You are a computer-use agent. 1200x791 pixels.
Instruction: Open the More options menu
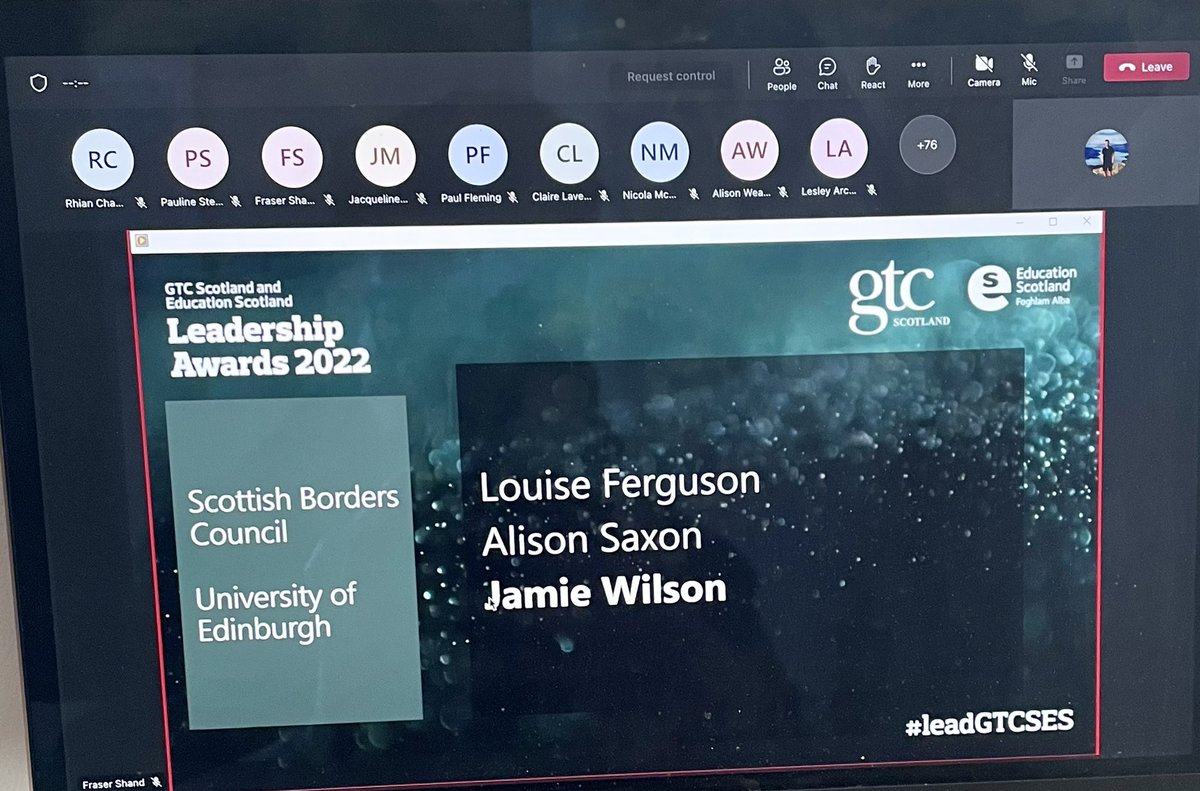918,74
